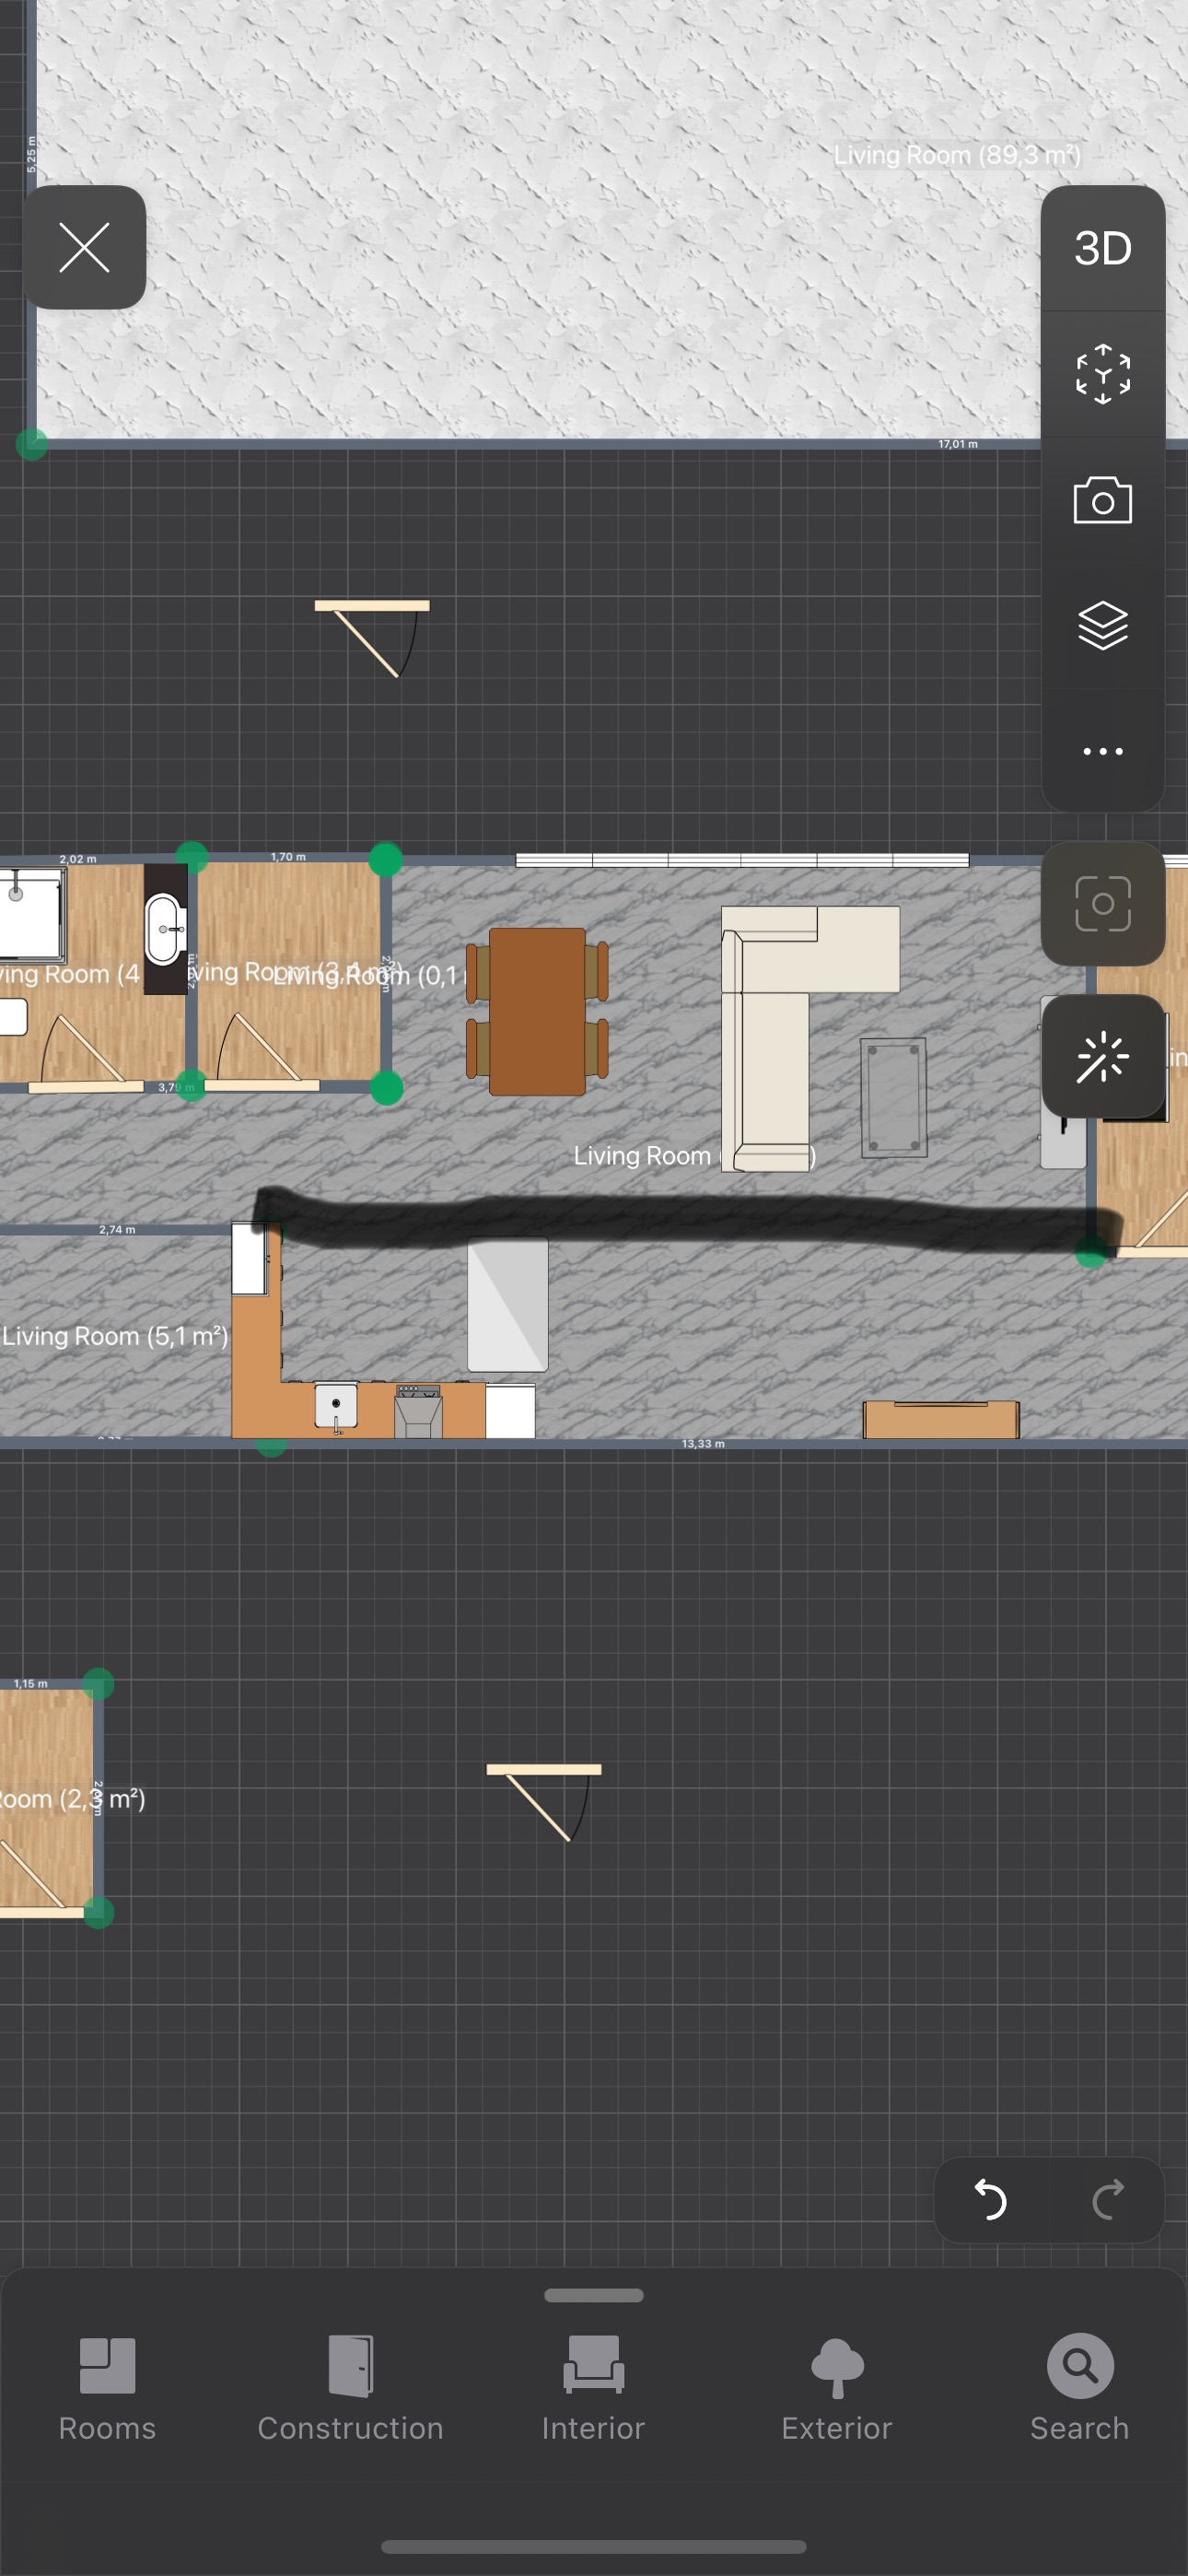Tap the recenter view cube icon
Screen dimensions: 1188x2576
[x=1102, y=374]
